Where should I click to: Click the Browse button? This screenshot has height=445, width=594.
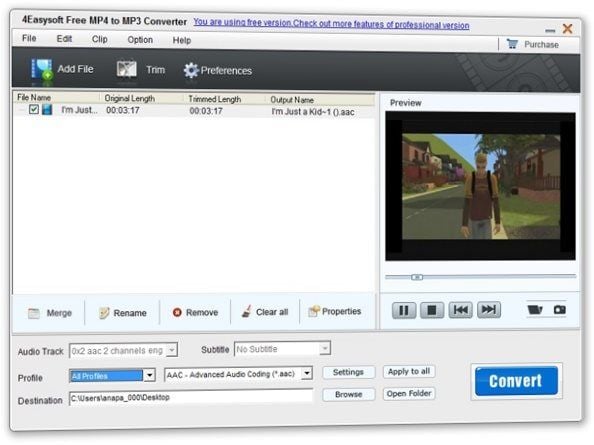(348, 394)
